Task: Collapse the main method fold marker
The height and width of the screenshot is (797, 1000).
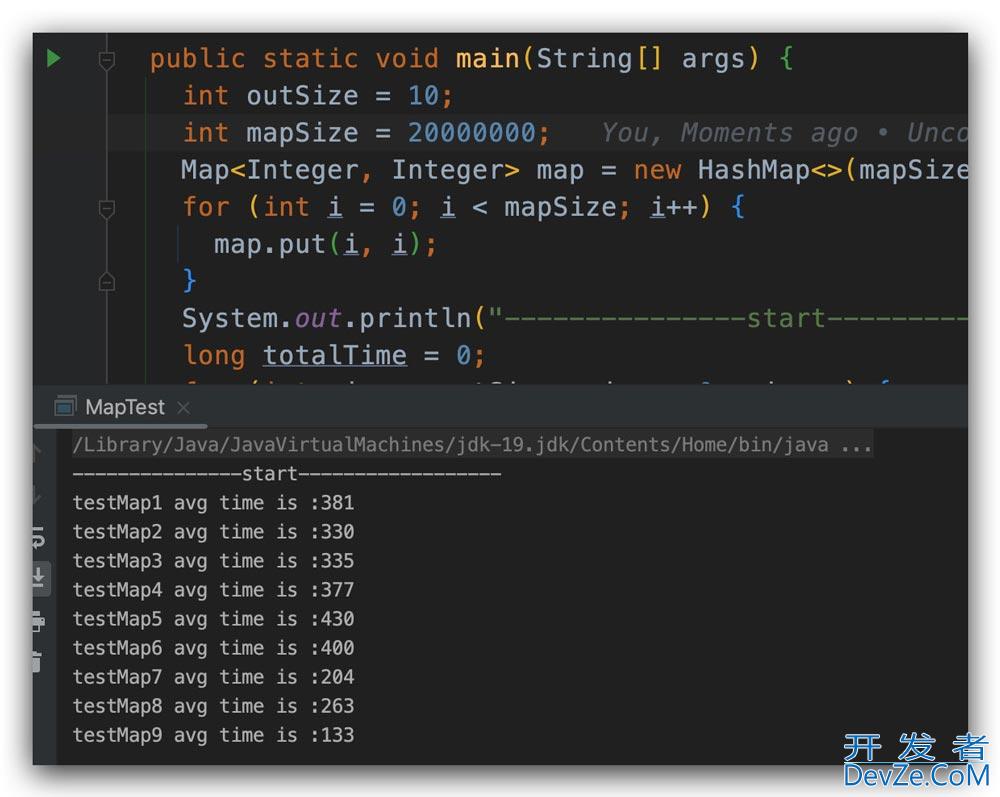Action: click(107, 60)
